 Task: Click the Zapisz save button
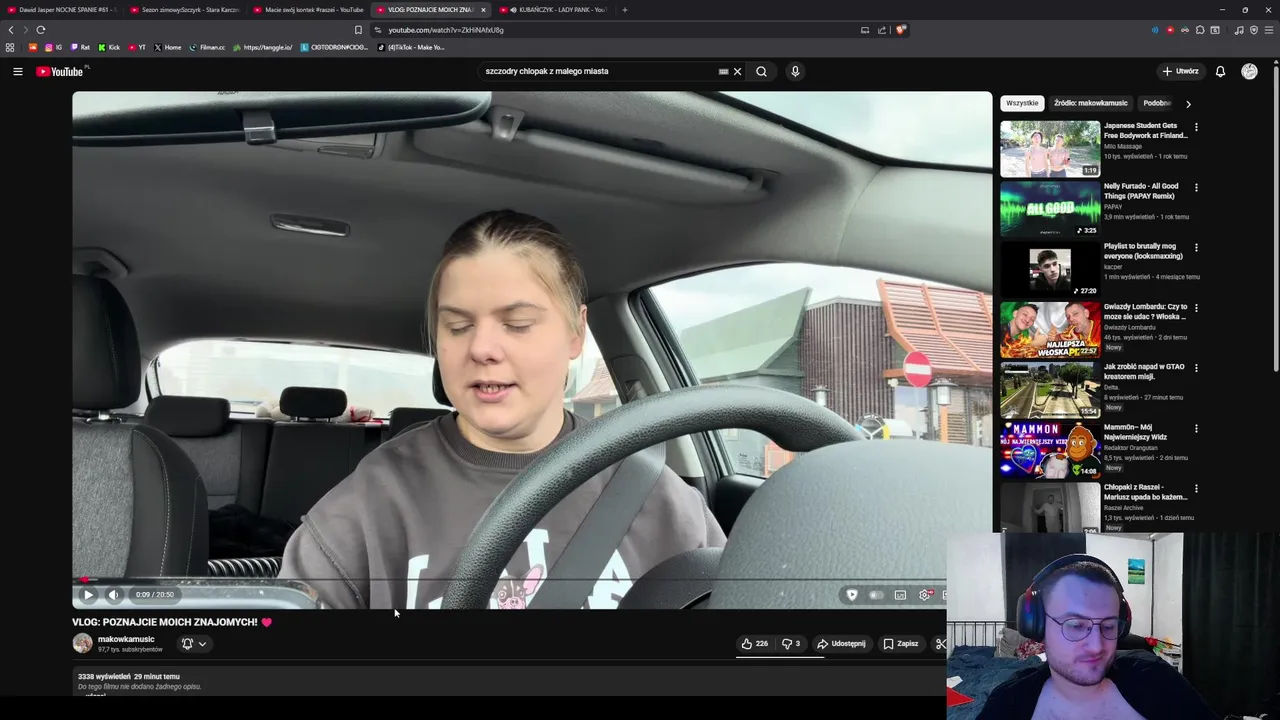(901, 644)
